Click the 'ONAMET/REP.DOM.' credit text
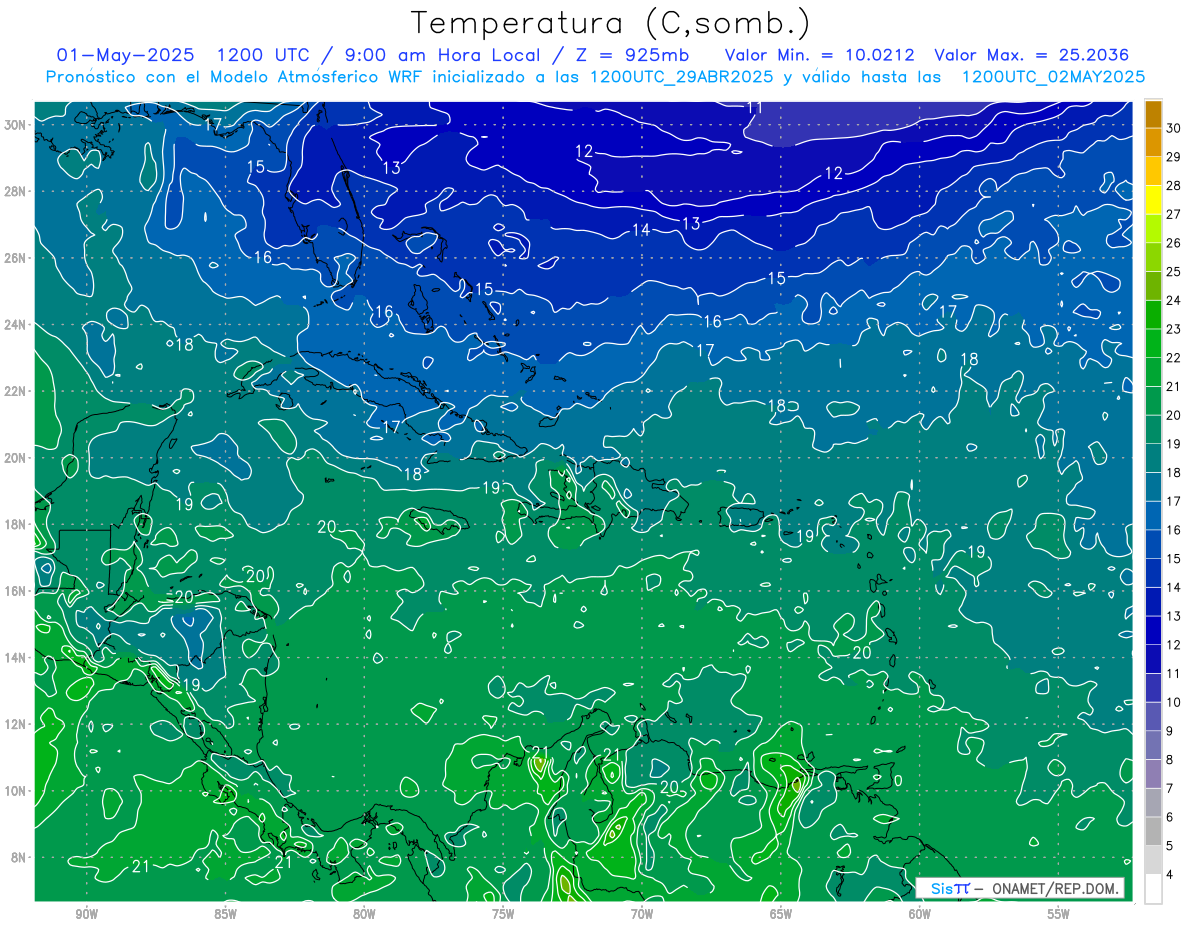This screenshot has height=927, width=1200. [x=1053, y=889]
